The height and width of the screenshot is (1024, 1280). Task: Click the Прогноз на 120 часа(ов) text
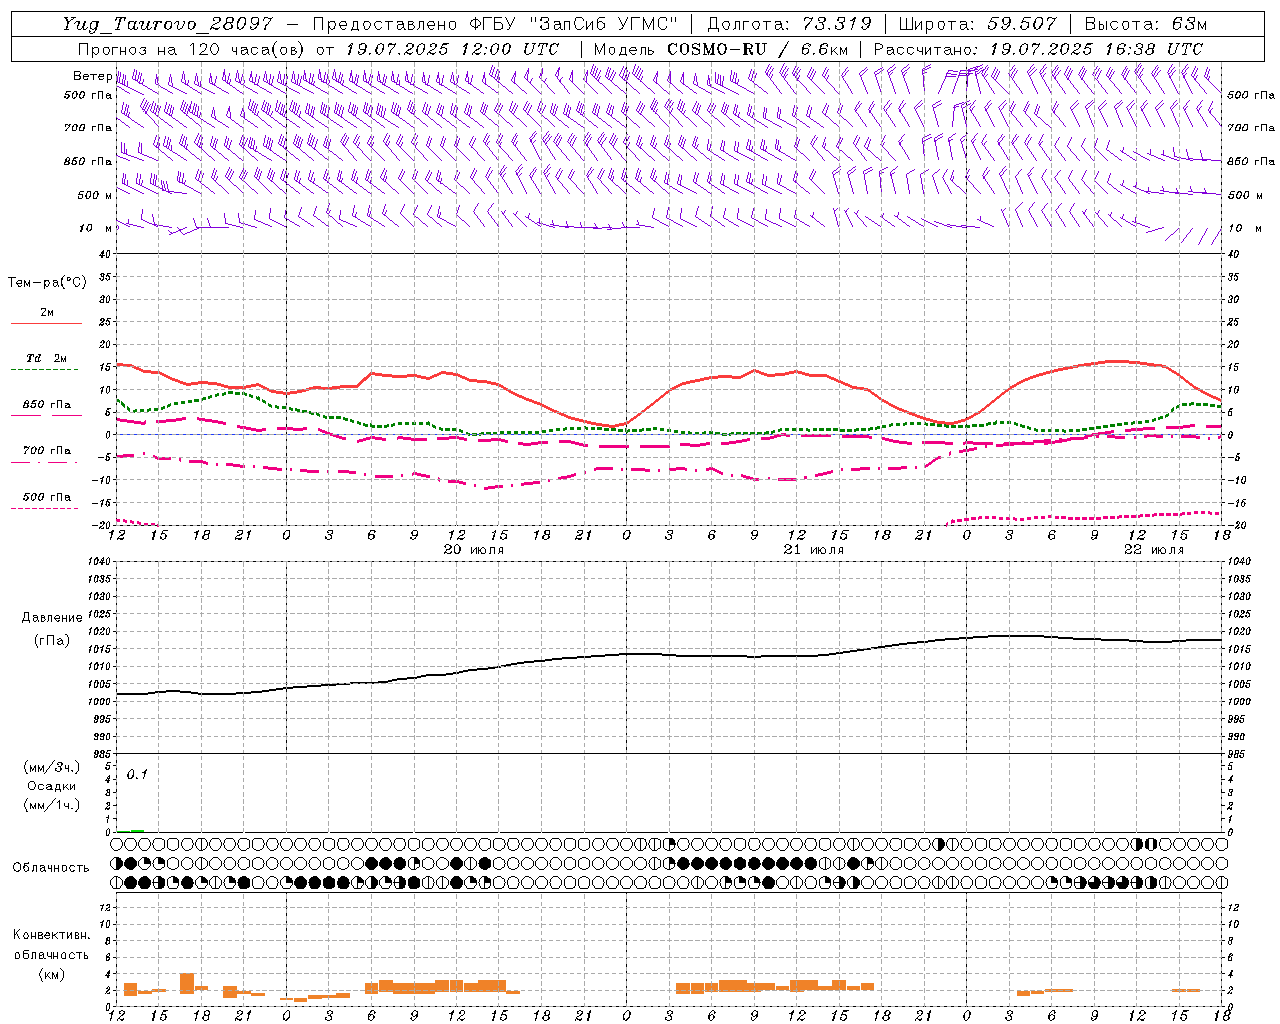click(192, 49)
